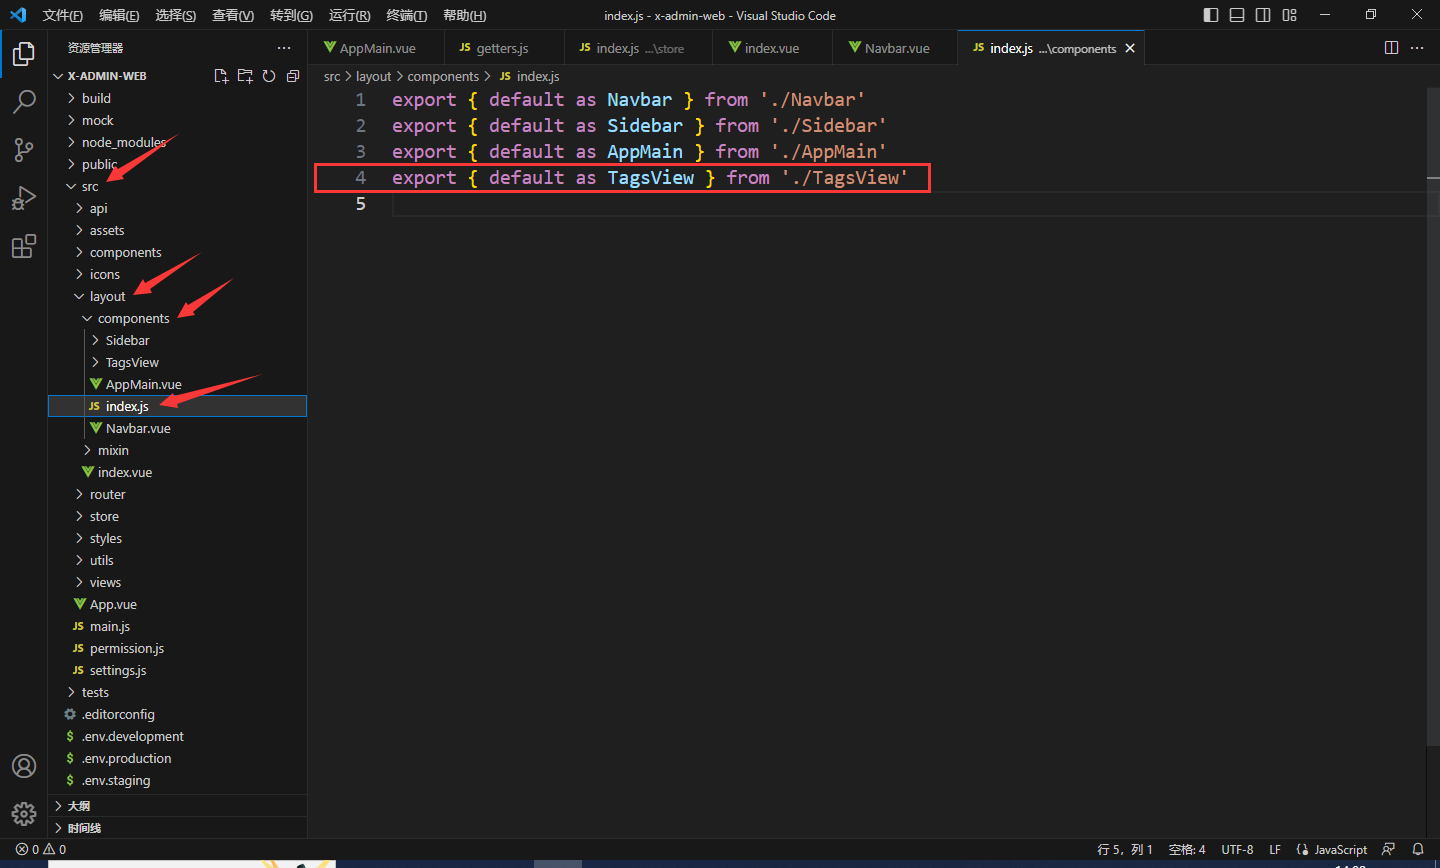The height and width of the screenshot is (868, 1440).
Task: Open the 终端(T) menu
Action: (406, 15)
